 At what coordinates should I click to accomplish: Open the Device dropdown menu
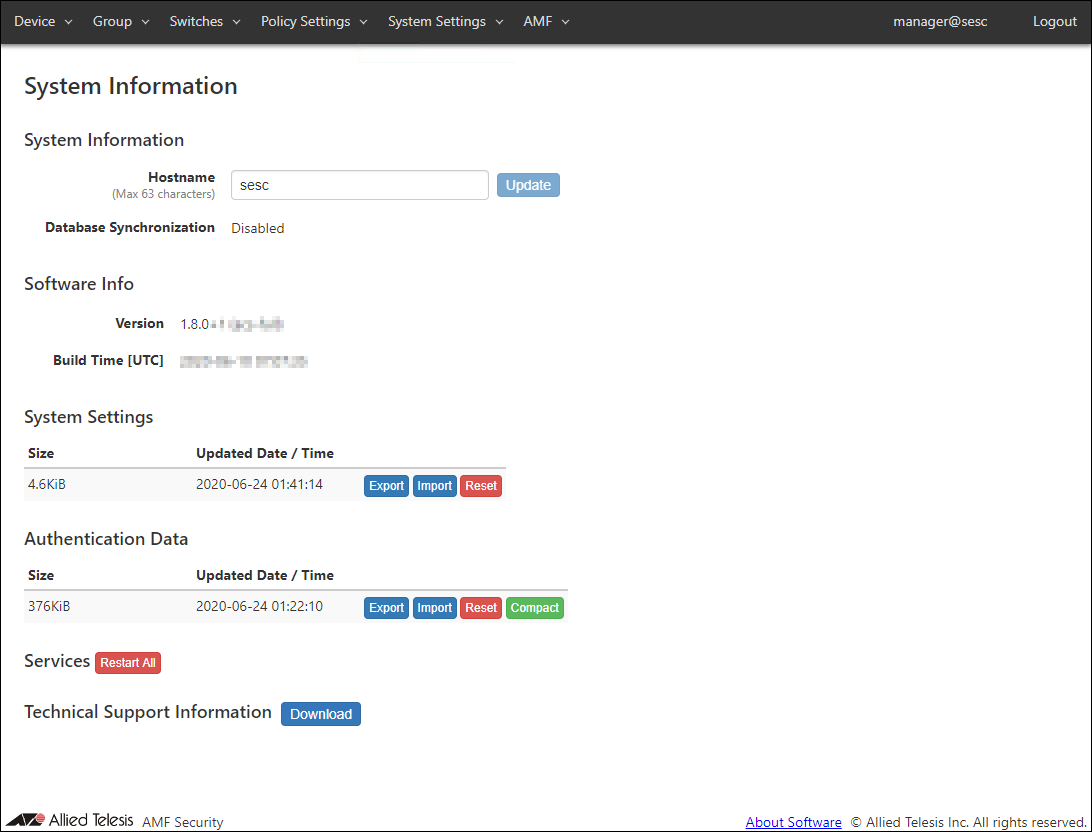tap(43, 21)
